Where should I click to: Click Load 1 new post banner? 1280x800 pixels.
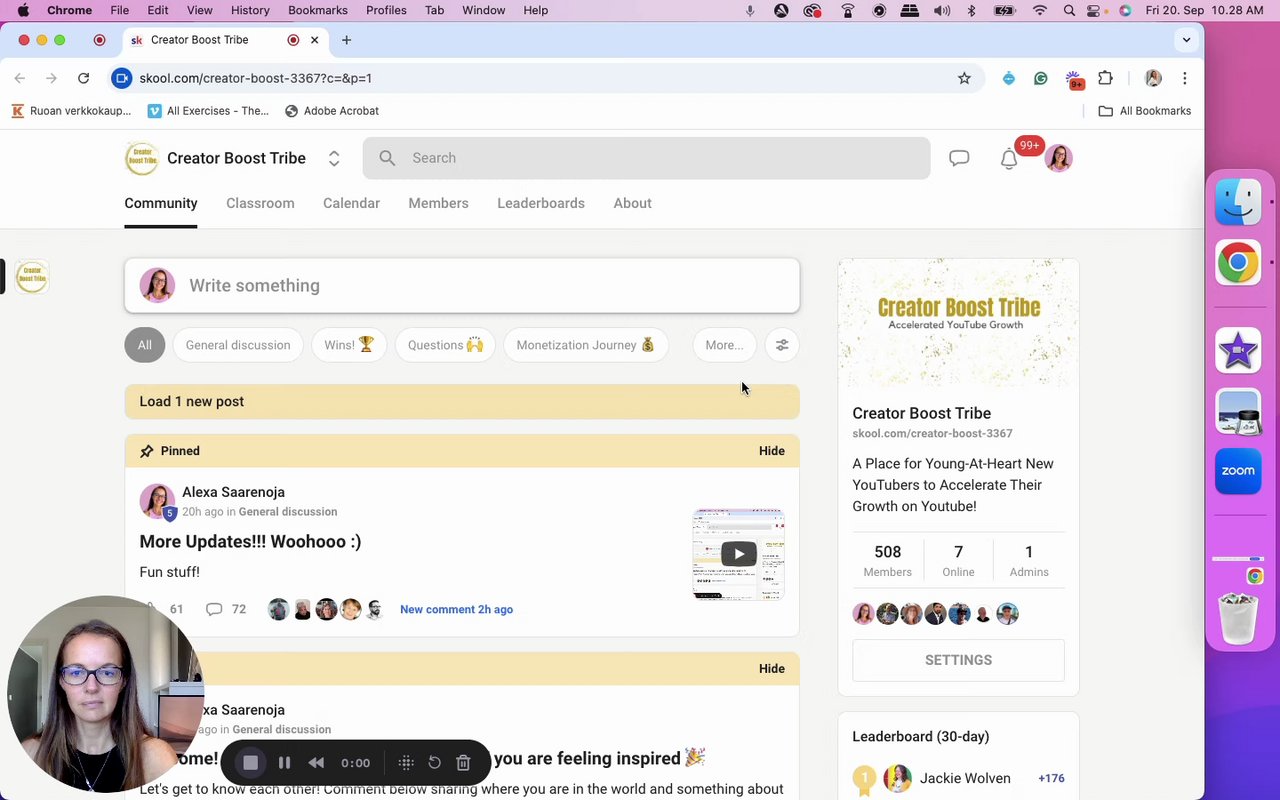click(462, 401)
